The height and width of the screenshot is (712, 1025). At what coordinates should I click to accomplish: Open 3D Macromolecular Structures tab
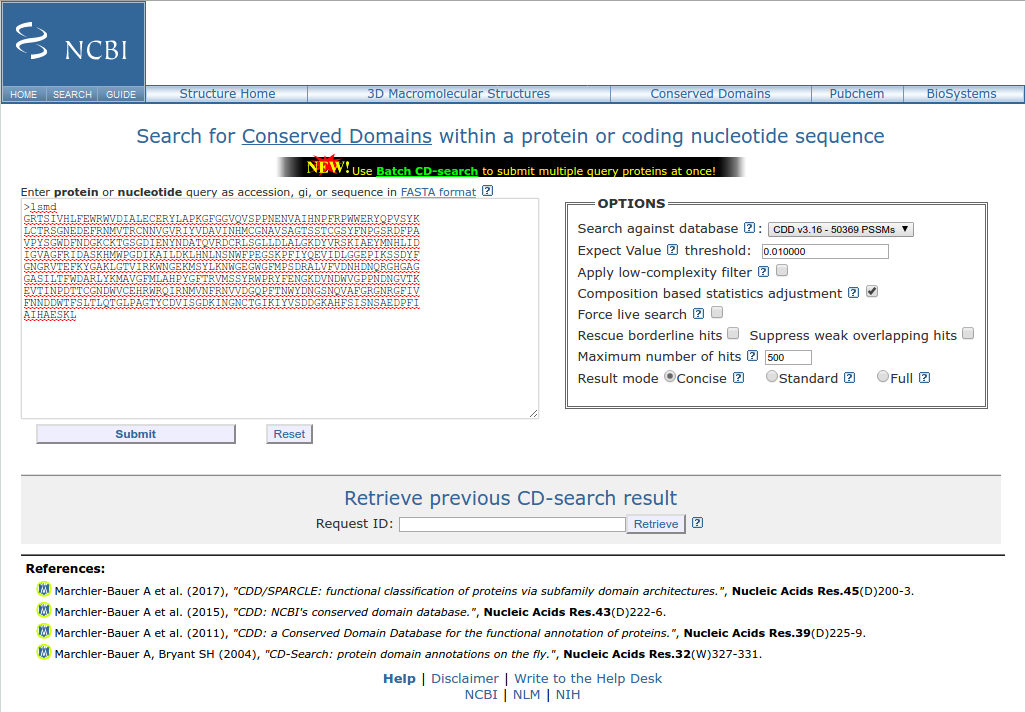(x=458, y=93)
